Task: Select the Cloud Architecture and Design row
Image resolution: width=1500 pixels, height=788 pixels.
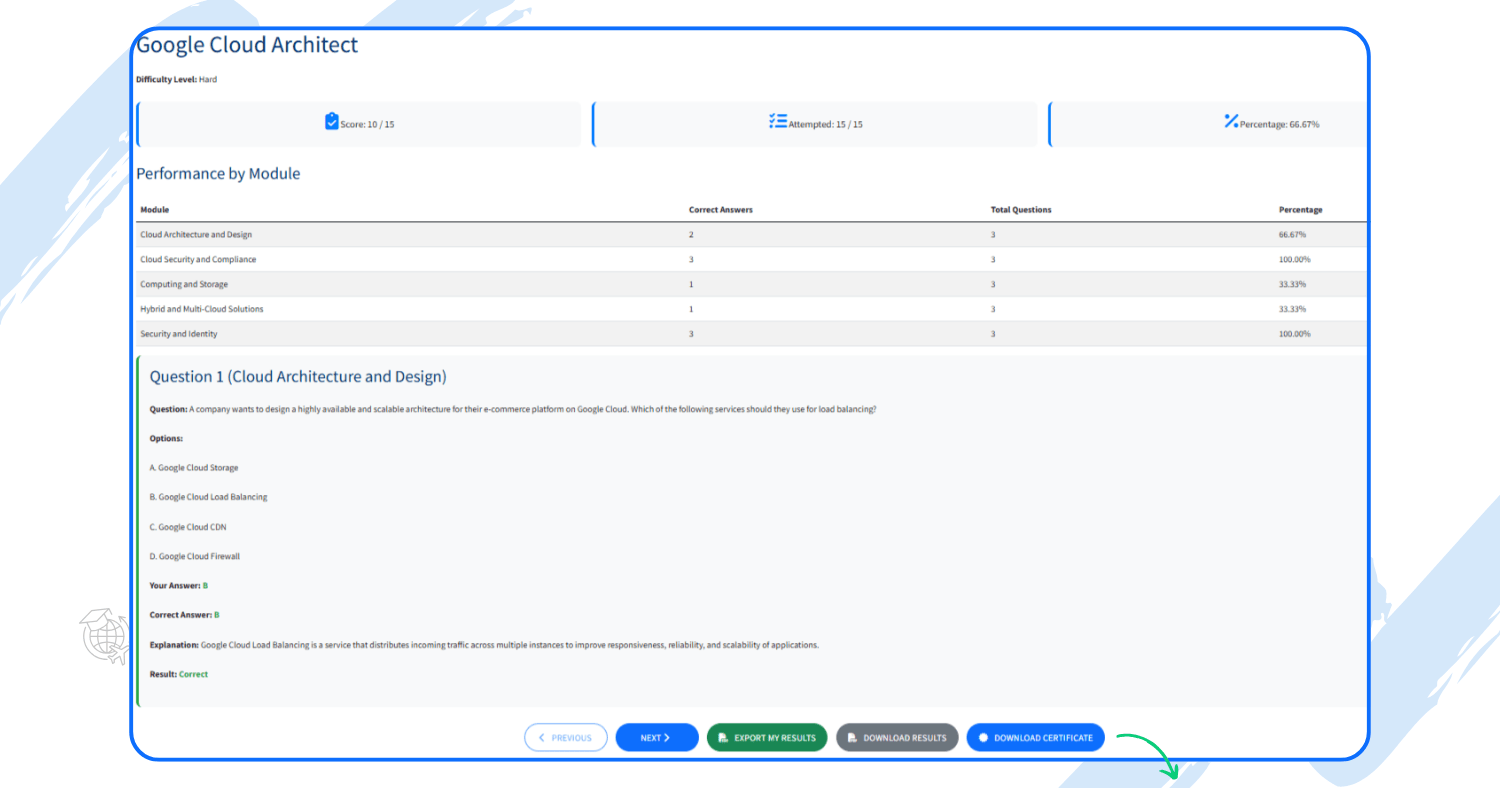Action: point(196,235)
